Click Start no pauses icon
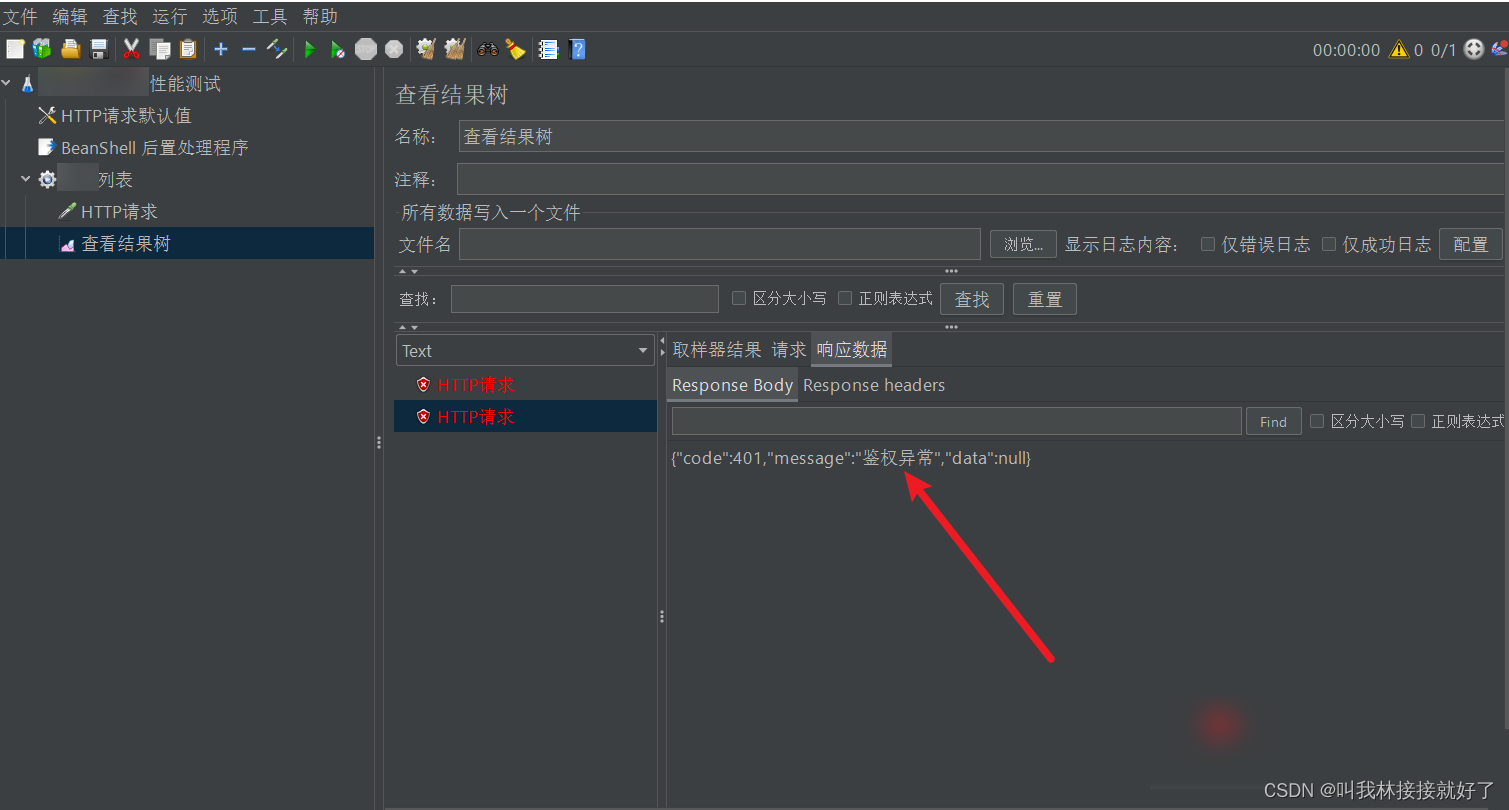Screen dimensions: 1509x810 (338, 49)
